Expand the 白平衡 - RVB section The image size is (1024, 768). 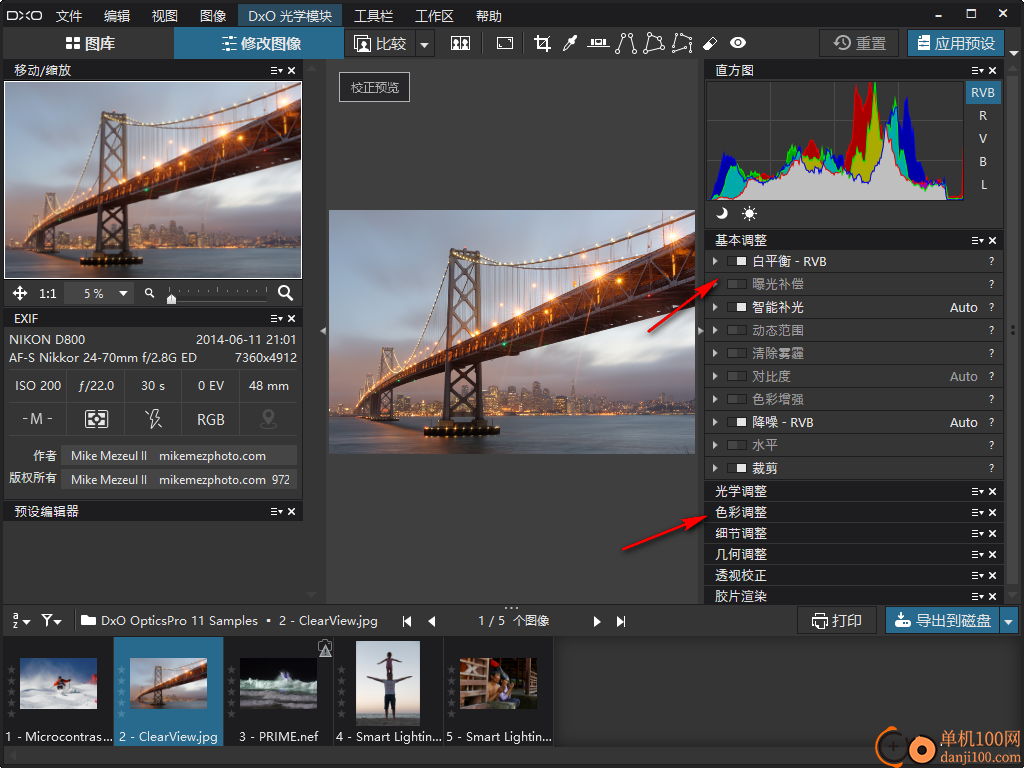(715, 261)
